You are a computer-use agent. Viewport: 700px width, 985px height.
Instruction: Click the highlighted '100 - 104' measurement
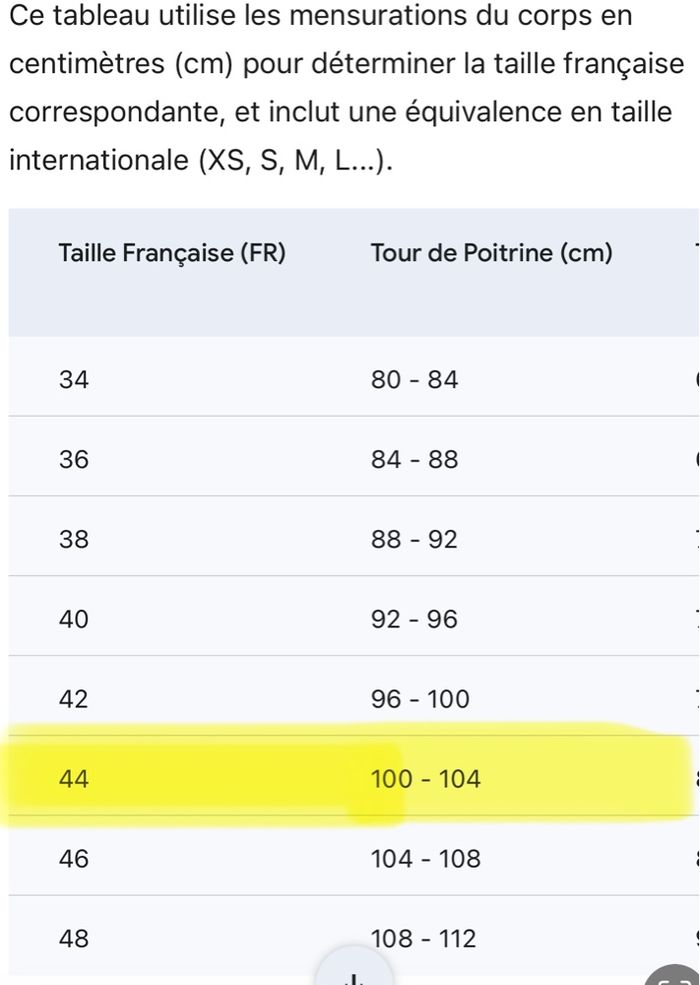click(425, 779)
